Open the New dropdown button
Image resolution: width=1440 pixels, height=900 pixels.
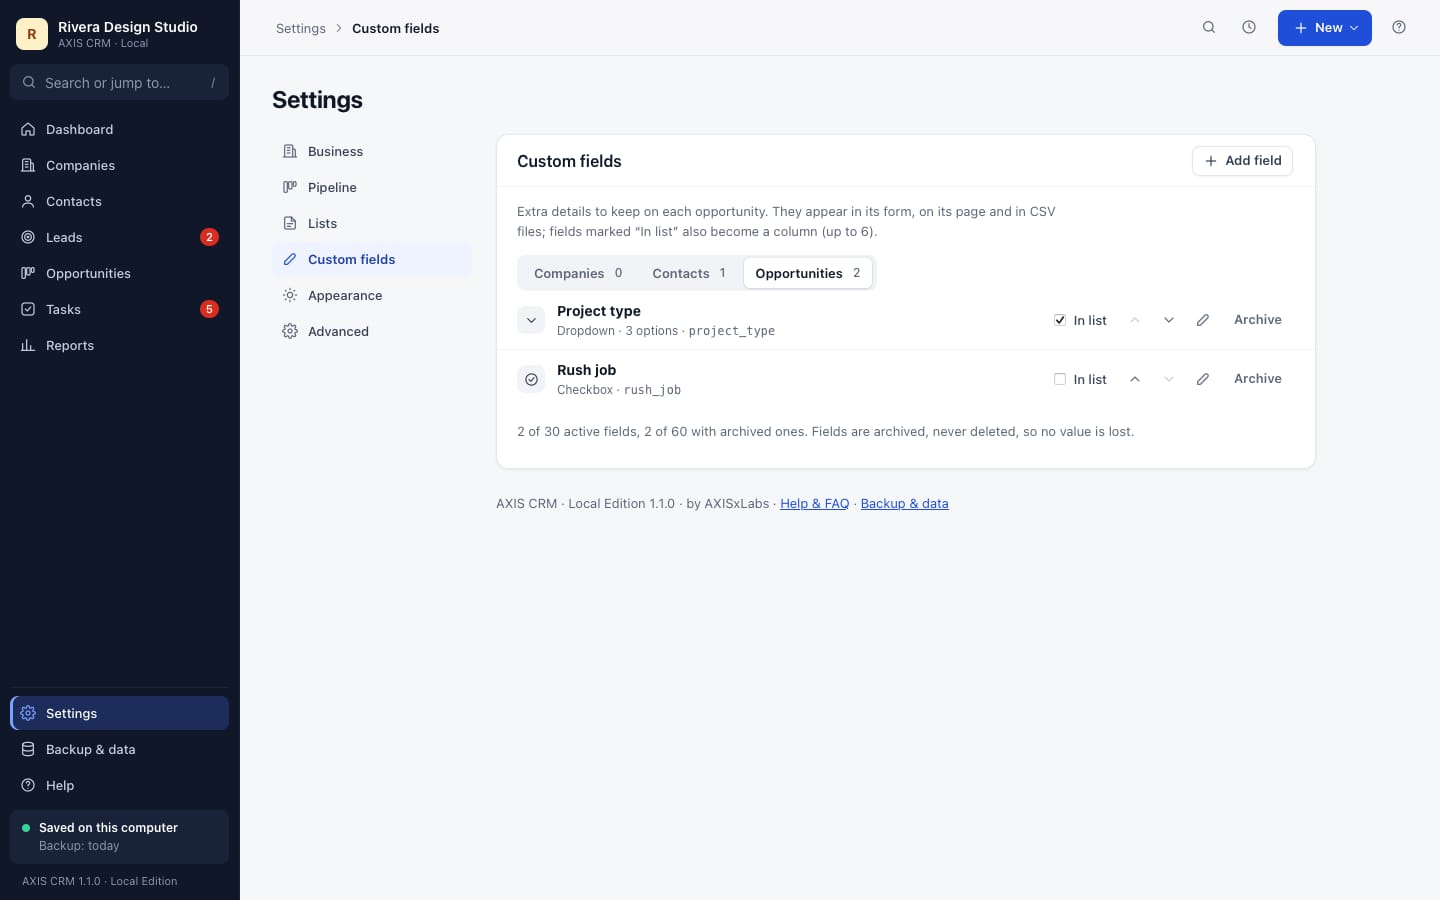pos(1325,28)
